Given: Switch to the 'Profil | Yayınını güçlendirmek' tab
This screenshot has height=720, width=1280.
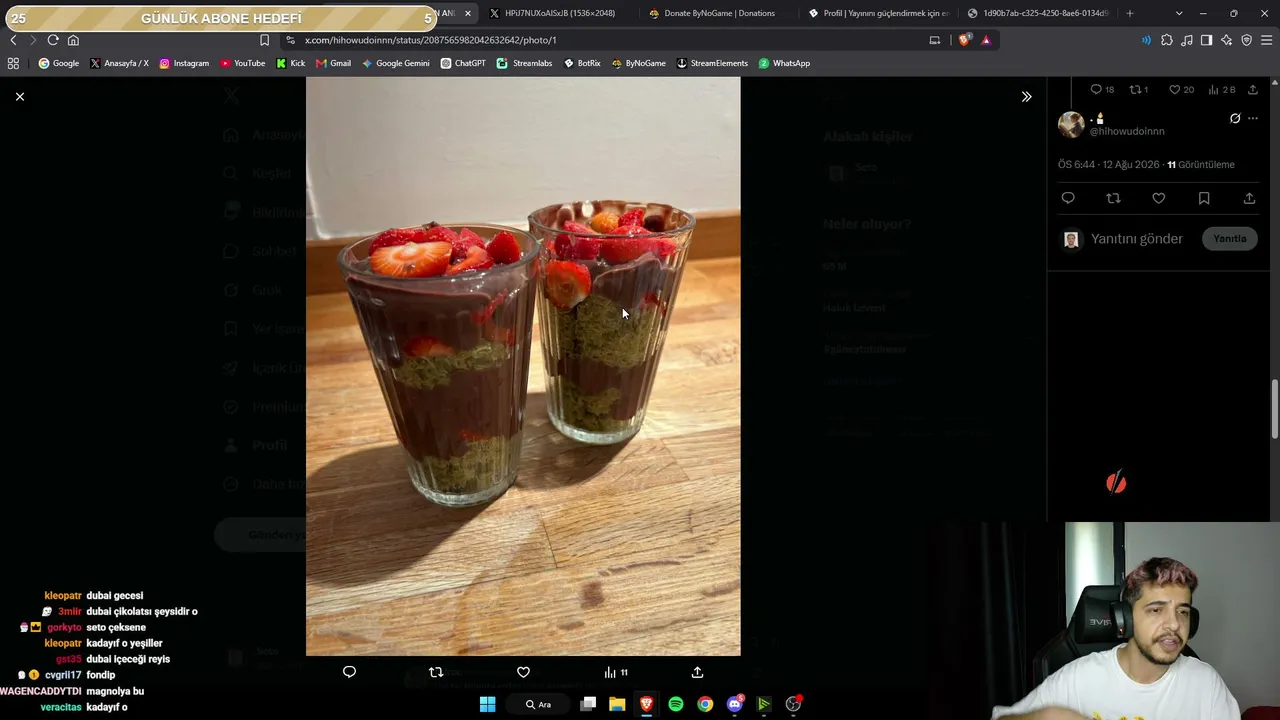Looking at the screenshot, I should (879, 13).
